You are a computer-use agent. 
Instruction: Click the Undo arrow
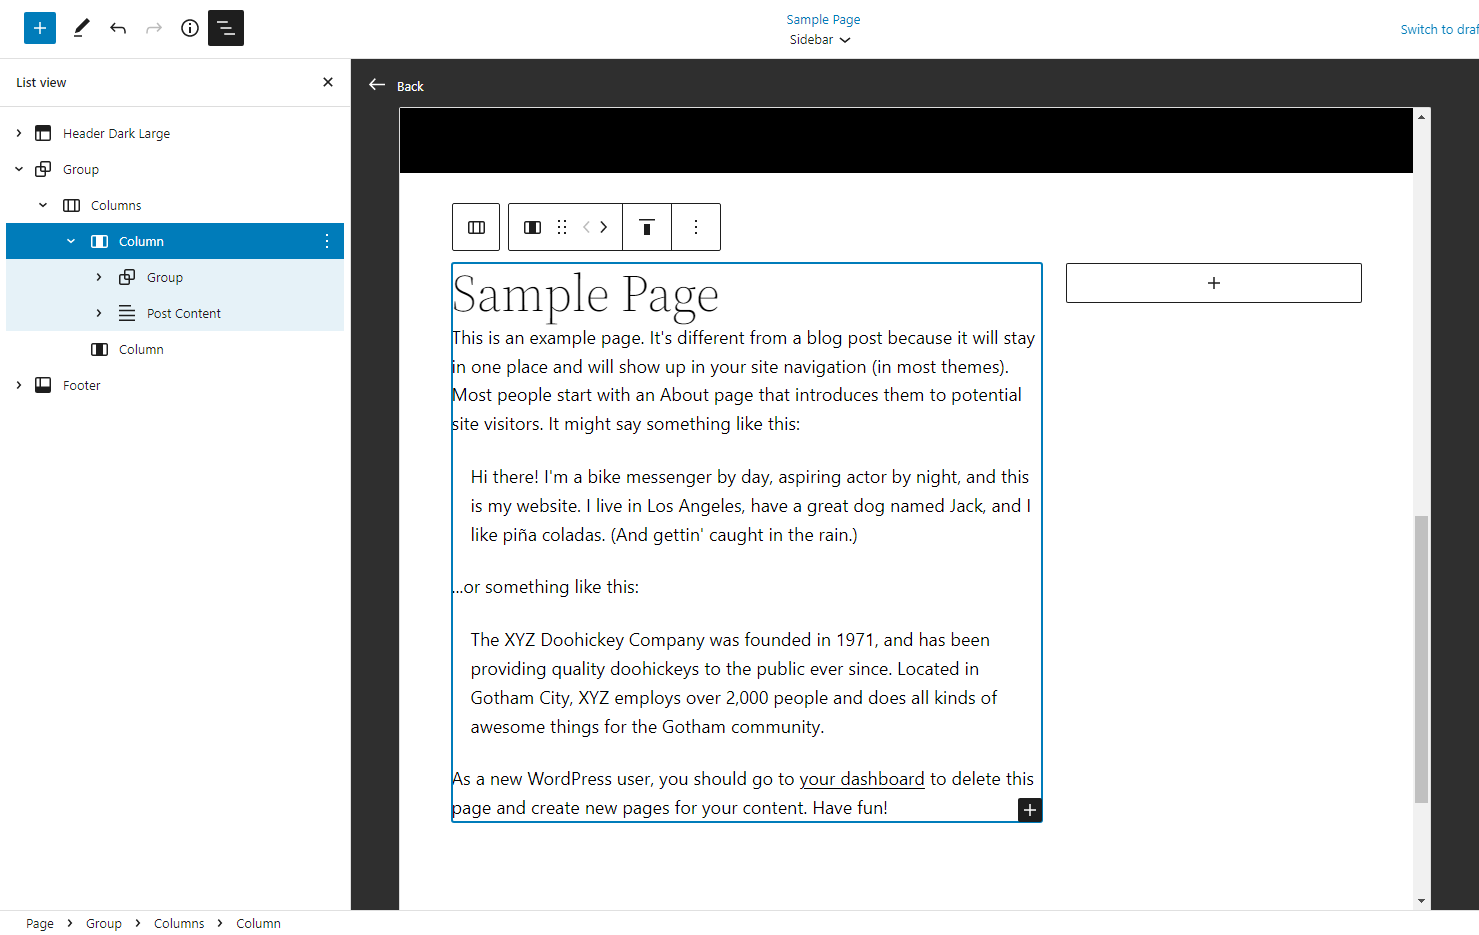point(118,28)
